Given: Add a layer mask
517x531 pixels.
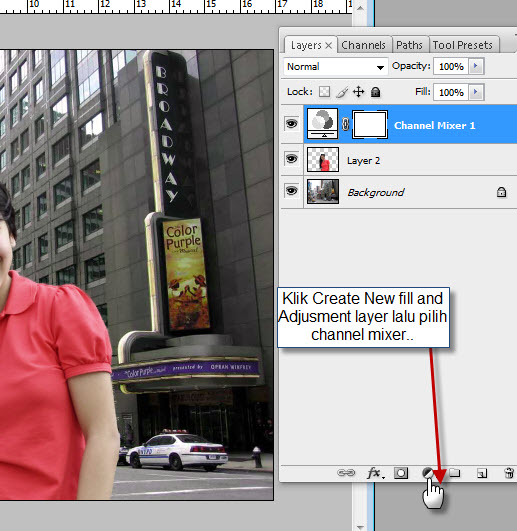Looking at the screenshot, I should pyautogui.click(x=401, y=473).
